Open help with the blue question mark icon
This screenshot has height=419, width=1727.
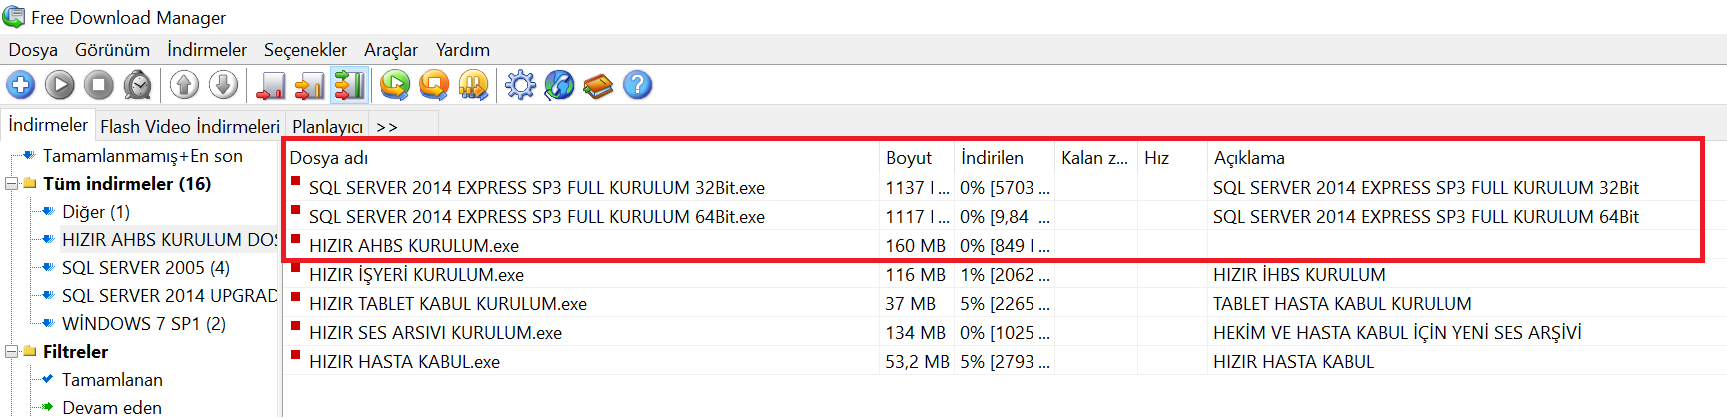coord(637,85)
